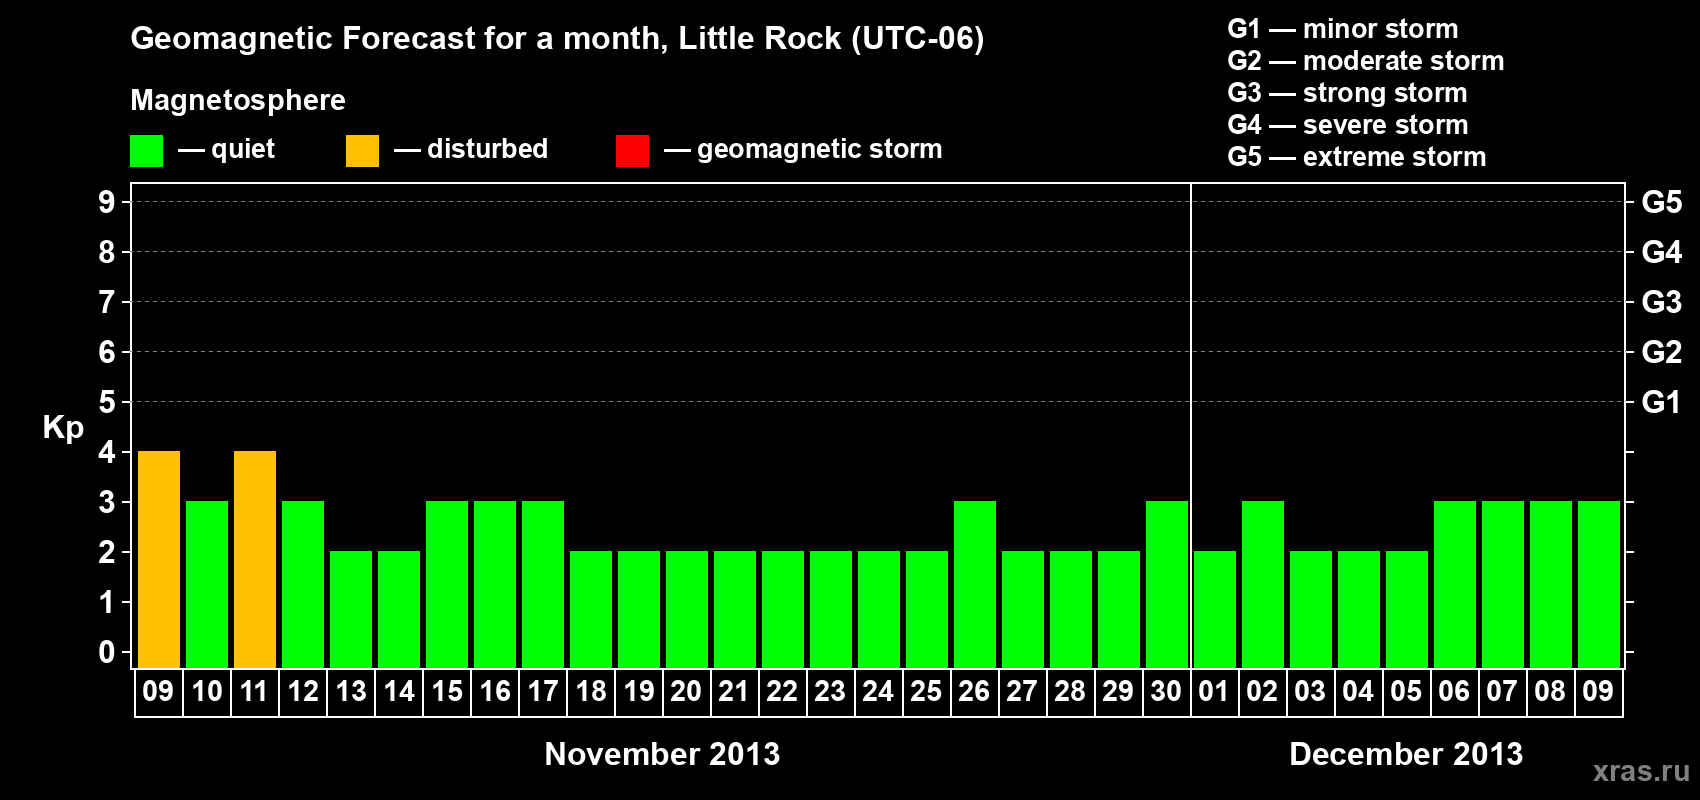Viewport: 1700px width, 800px height.
Task: Click date label 22 on the axis
Action: tap(782, 692)
